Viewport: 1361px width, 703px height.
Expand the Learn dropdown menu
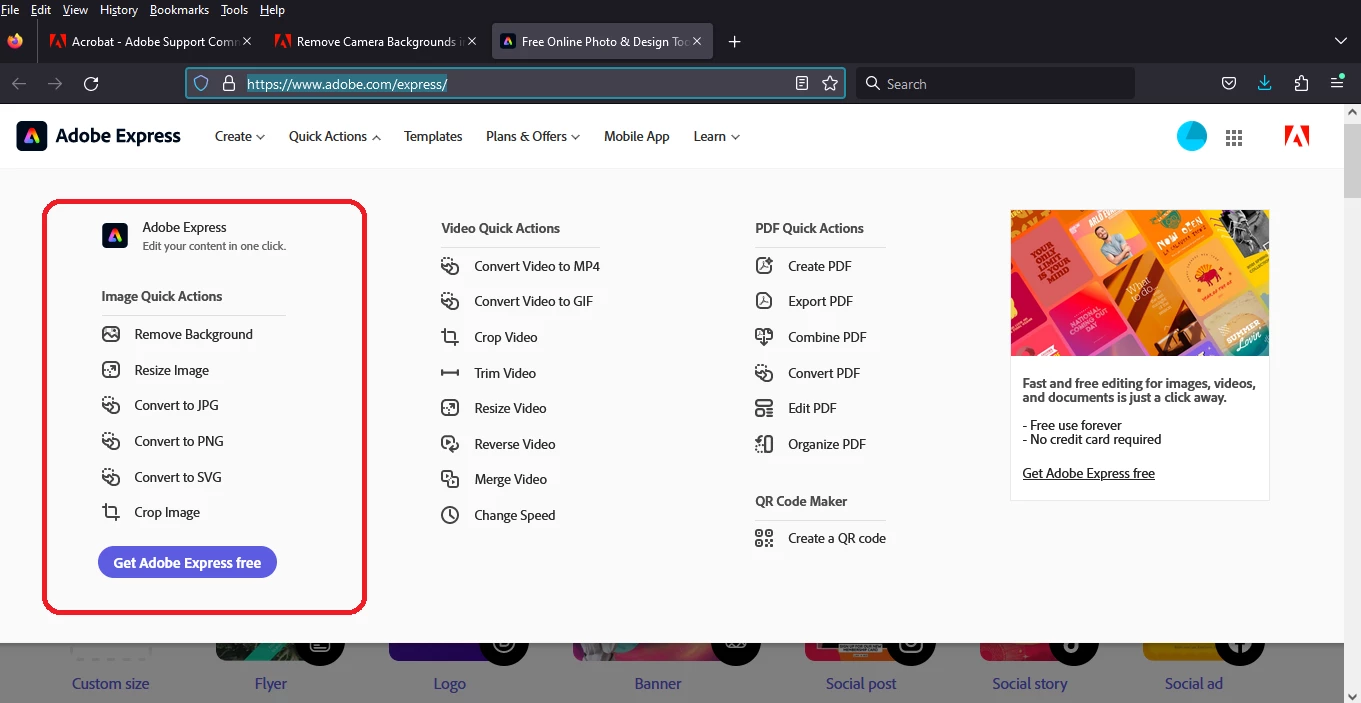[717, 136]
